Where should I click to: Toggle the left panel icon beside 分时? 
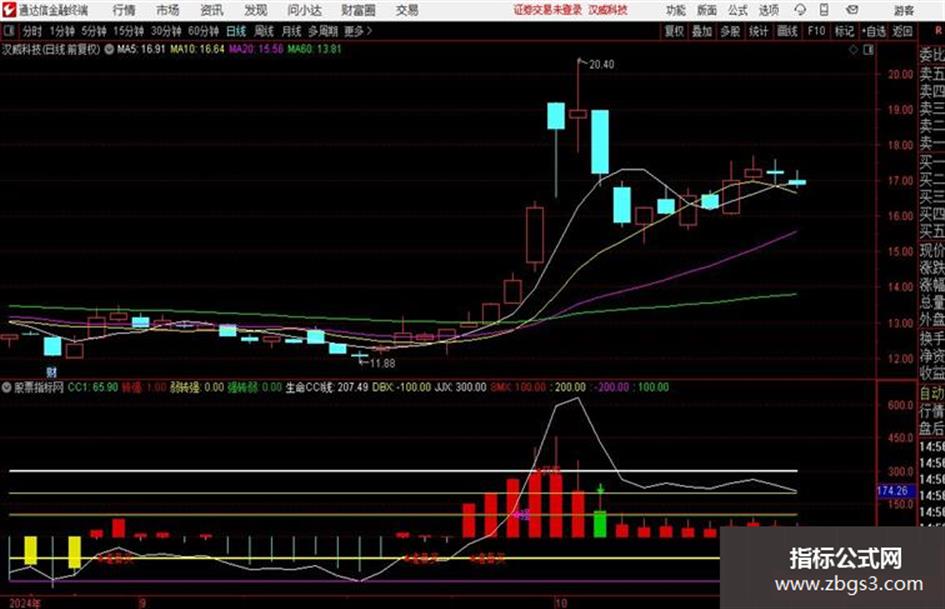coord(8,31)
